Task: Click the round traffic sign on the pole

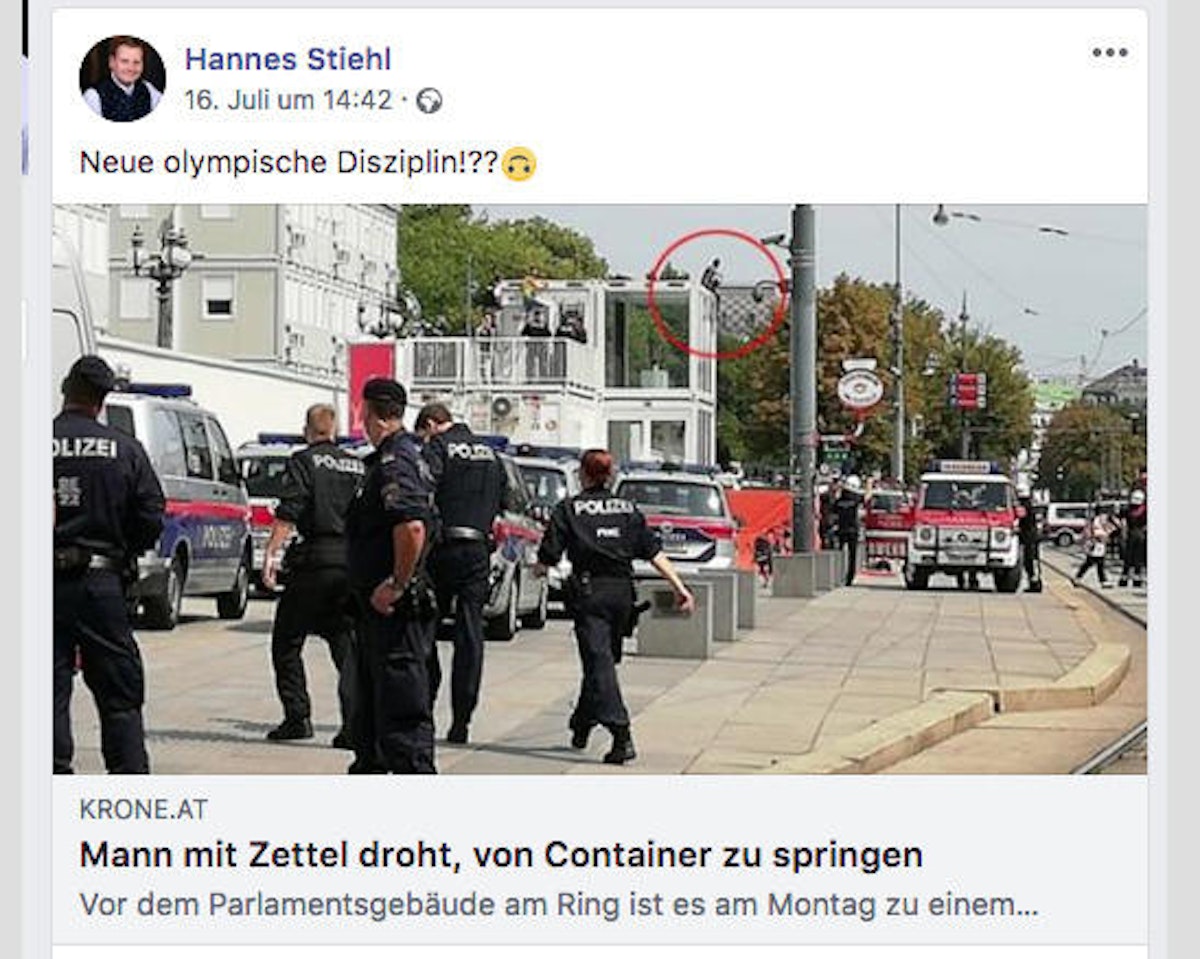Action: tap(860, 390)
